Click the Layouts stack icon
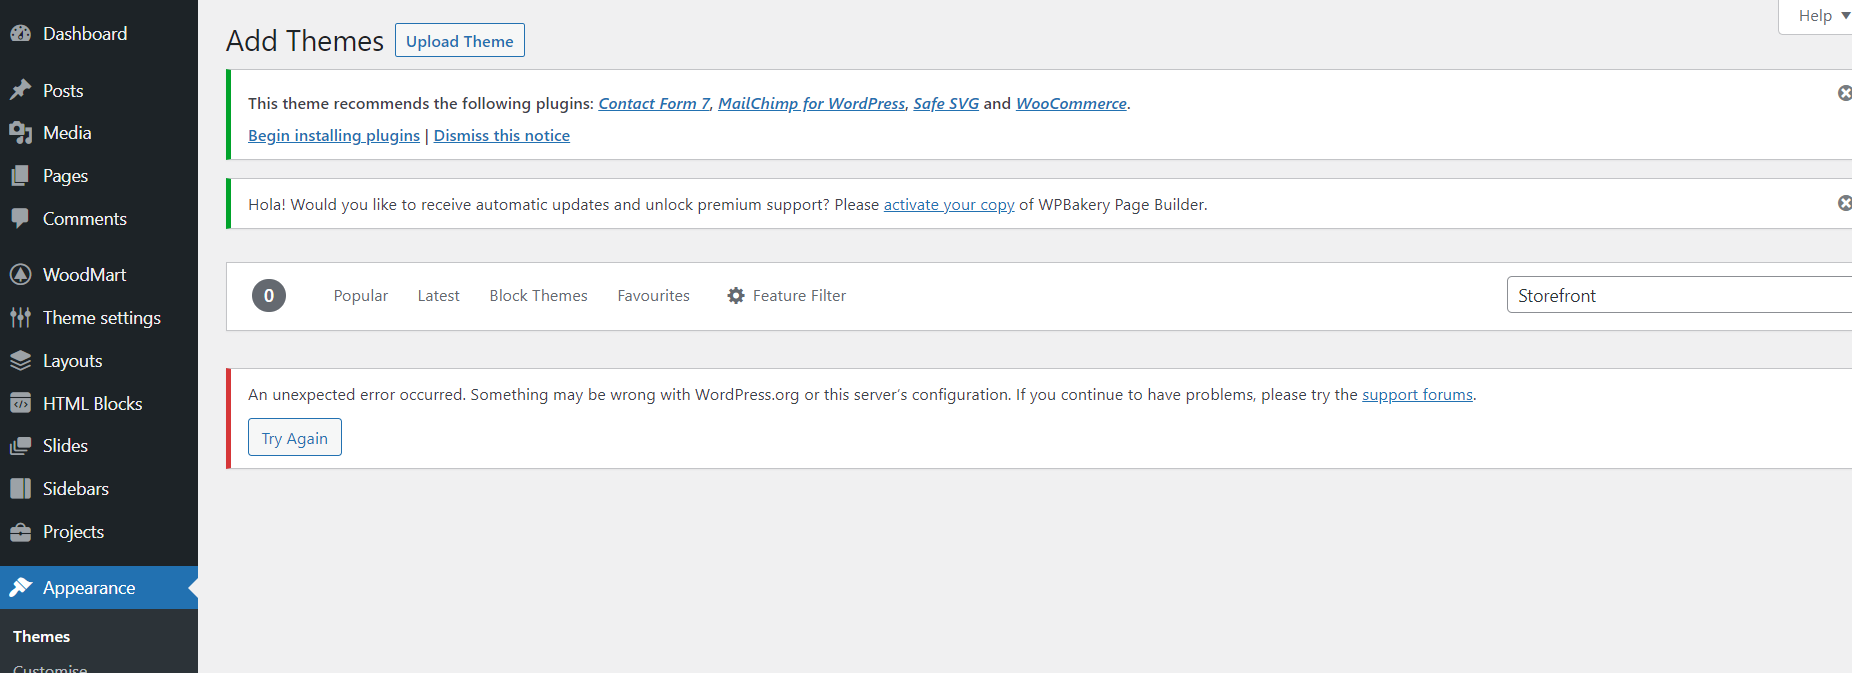Viewport: 1852px width, 673px height. click(x=20, y=361)
